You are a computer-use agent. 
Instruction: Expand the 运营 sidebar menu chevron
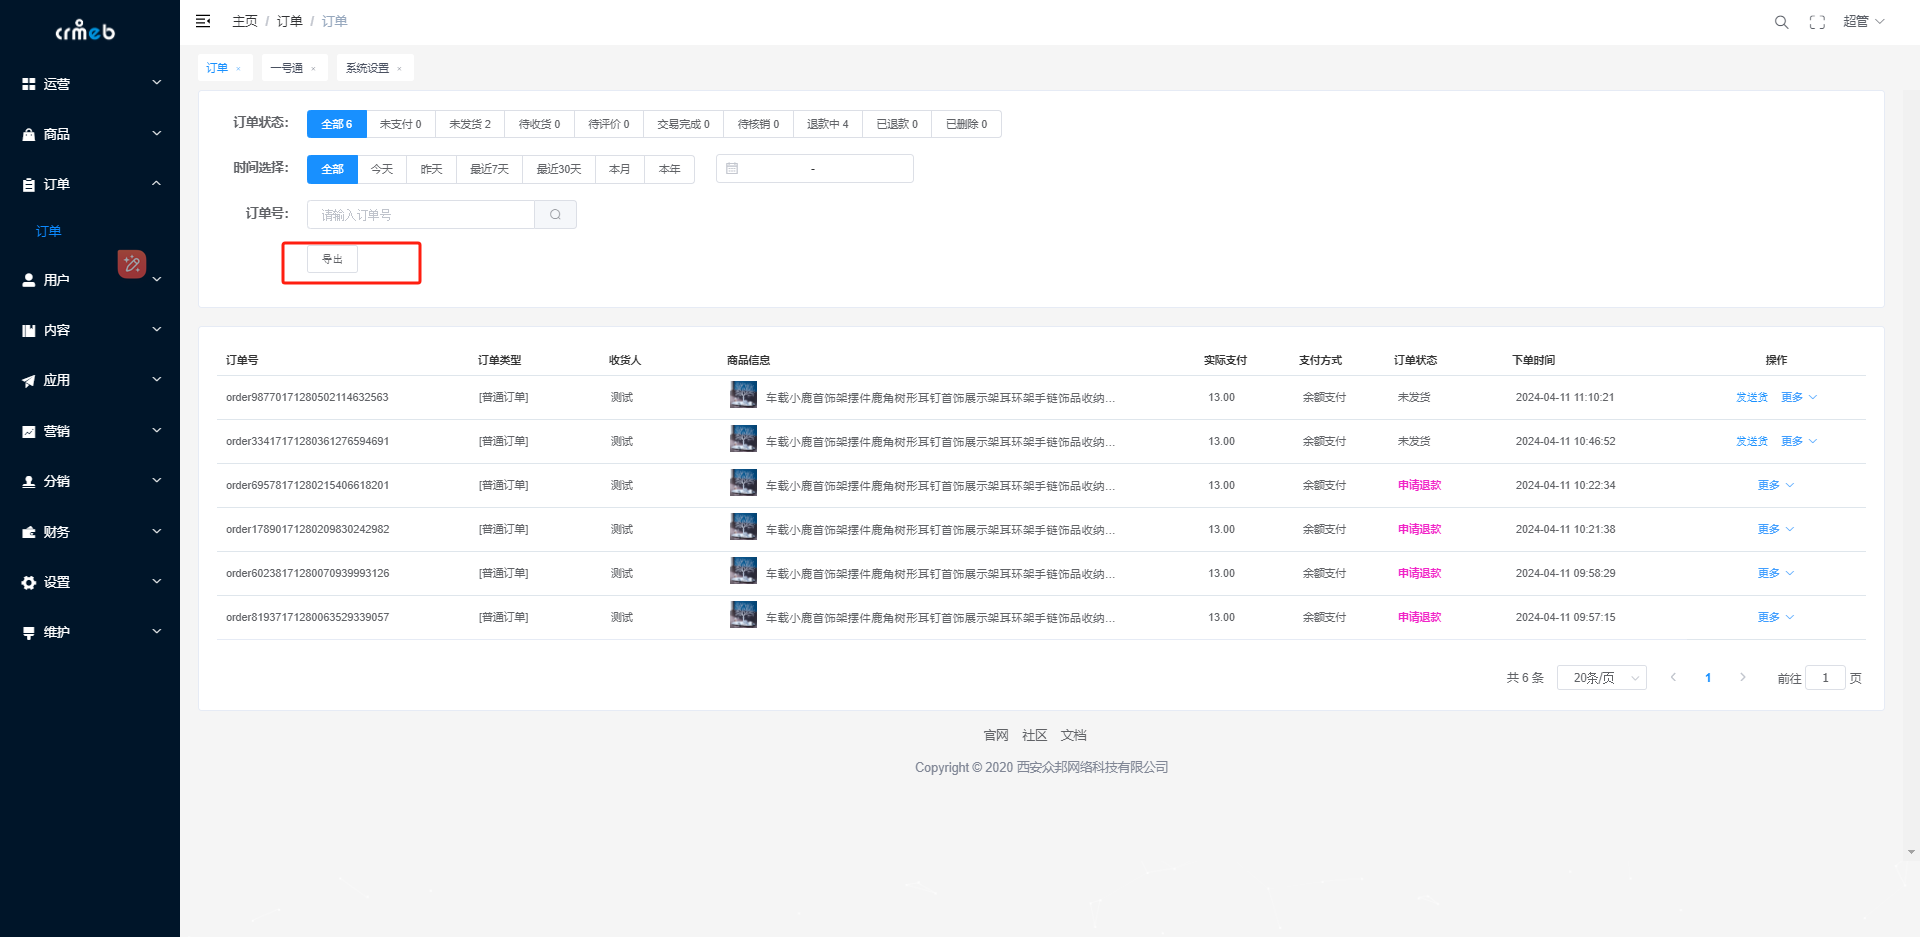pyautogui.click(x=157, y=83)
